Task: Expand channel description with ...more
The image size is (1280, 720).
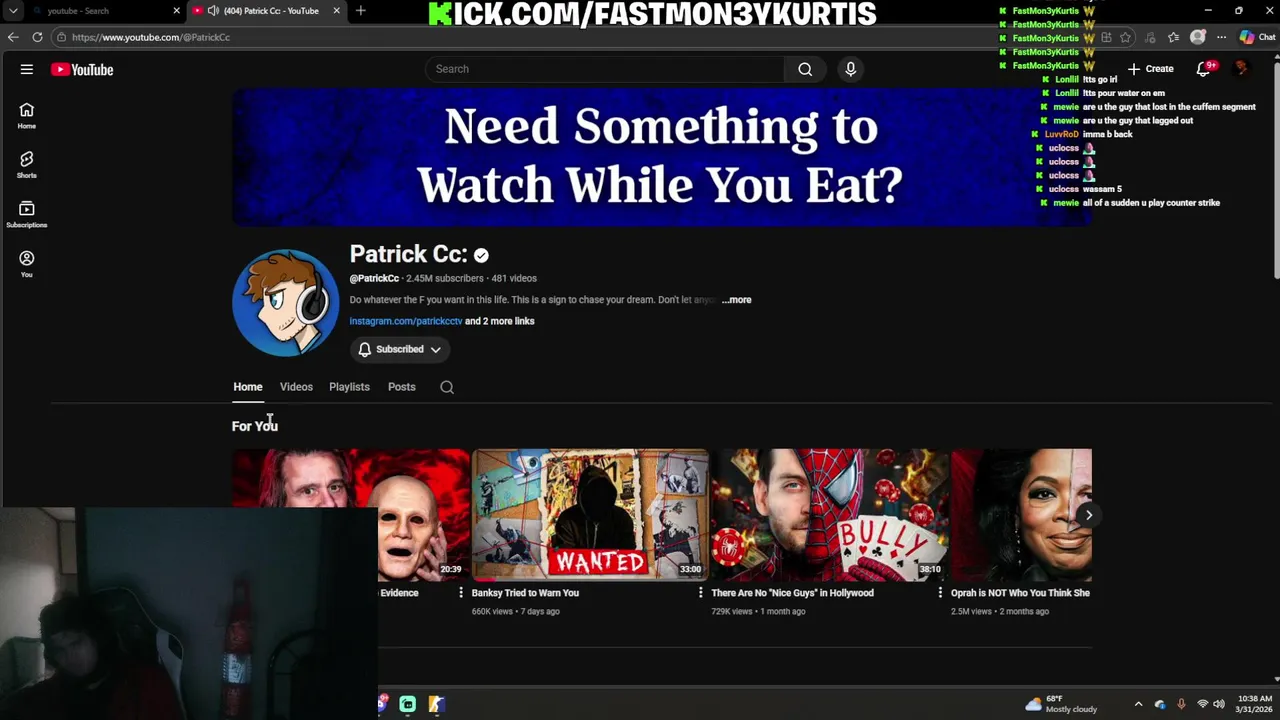Action: 736,300
